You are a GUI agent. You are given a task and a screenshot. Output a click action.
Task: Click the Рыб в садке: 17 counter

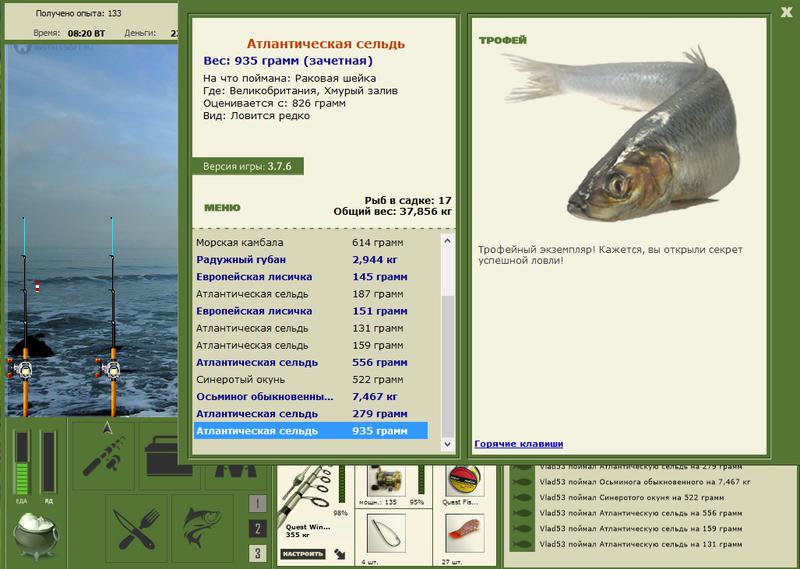[x=408, y=201]
